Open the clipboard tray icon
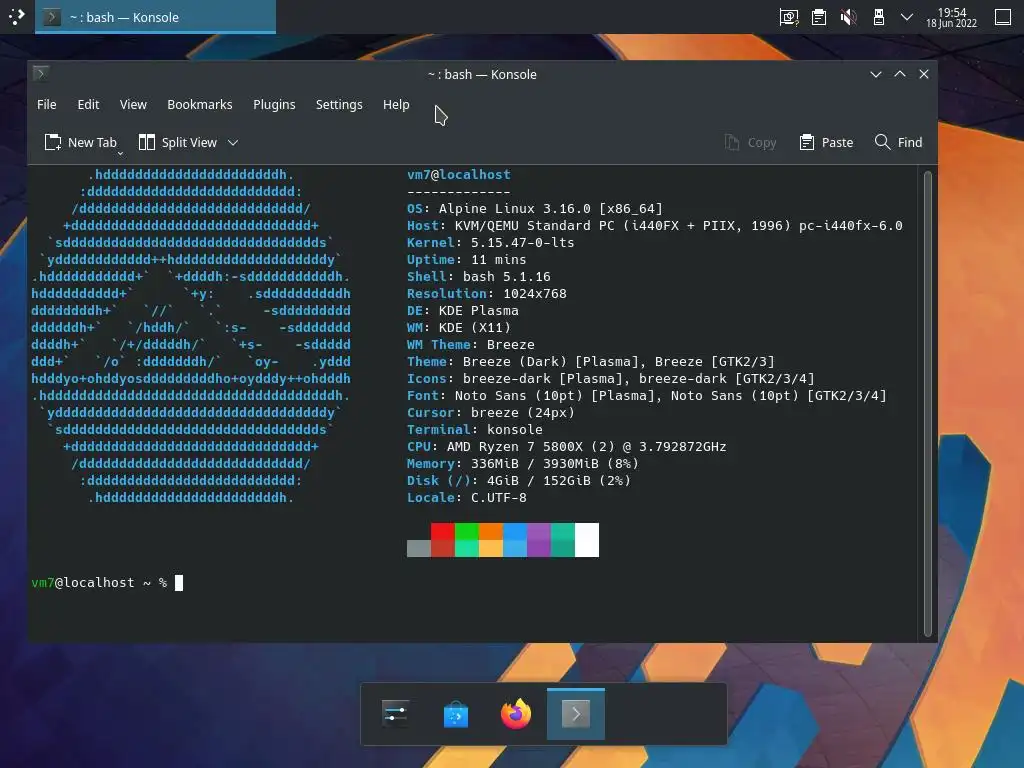 (x=819, y=17)
